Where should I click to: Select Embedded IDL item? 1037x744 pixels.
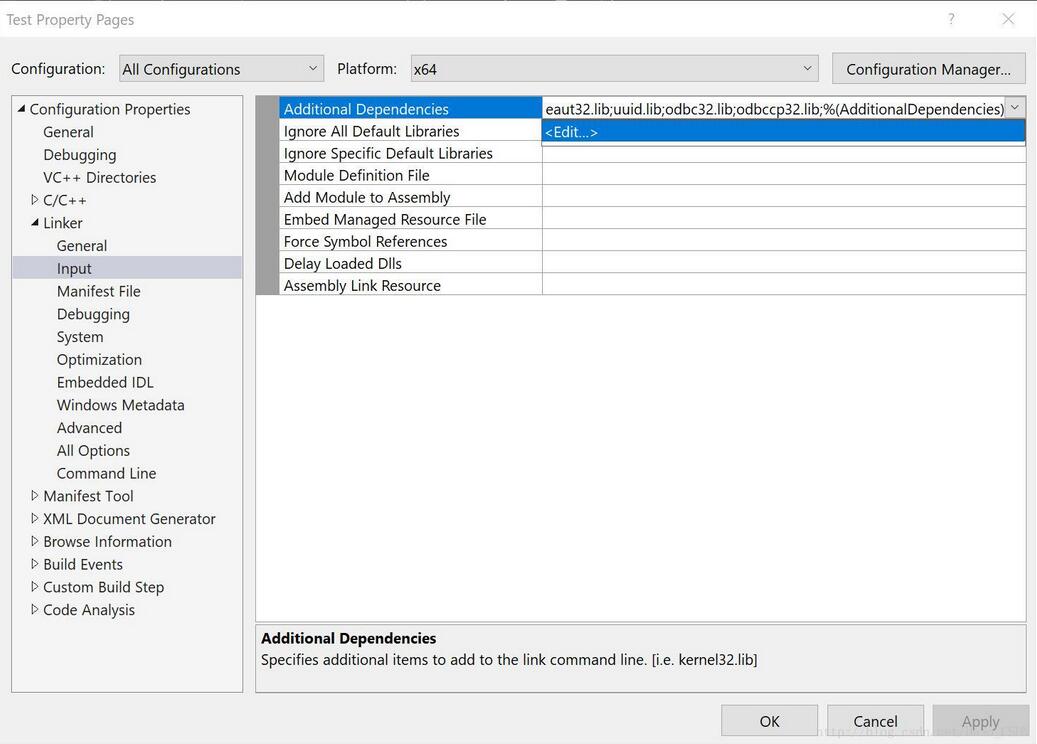[105, 382]
